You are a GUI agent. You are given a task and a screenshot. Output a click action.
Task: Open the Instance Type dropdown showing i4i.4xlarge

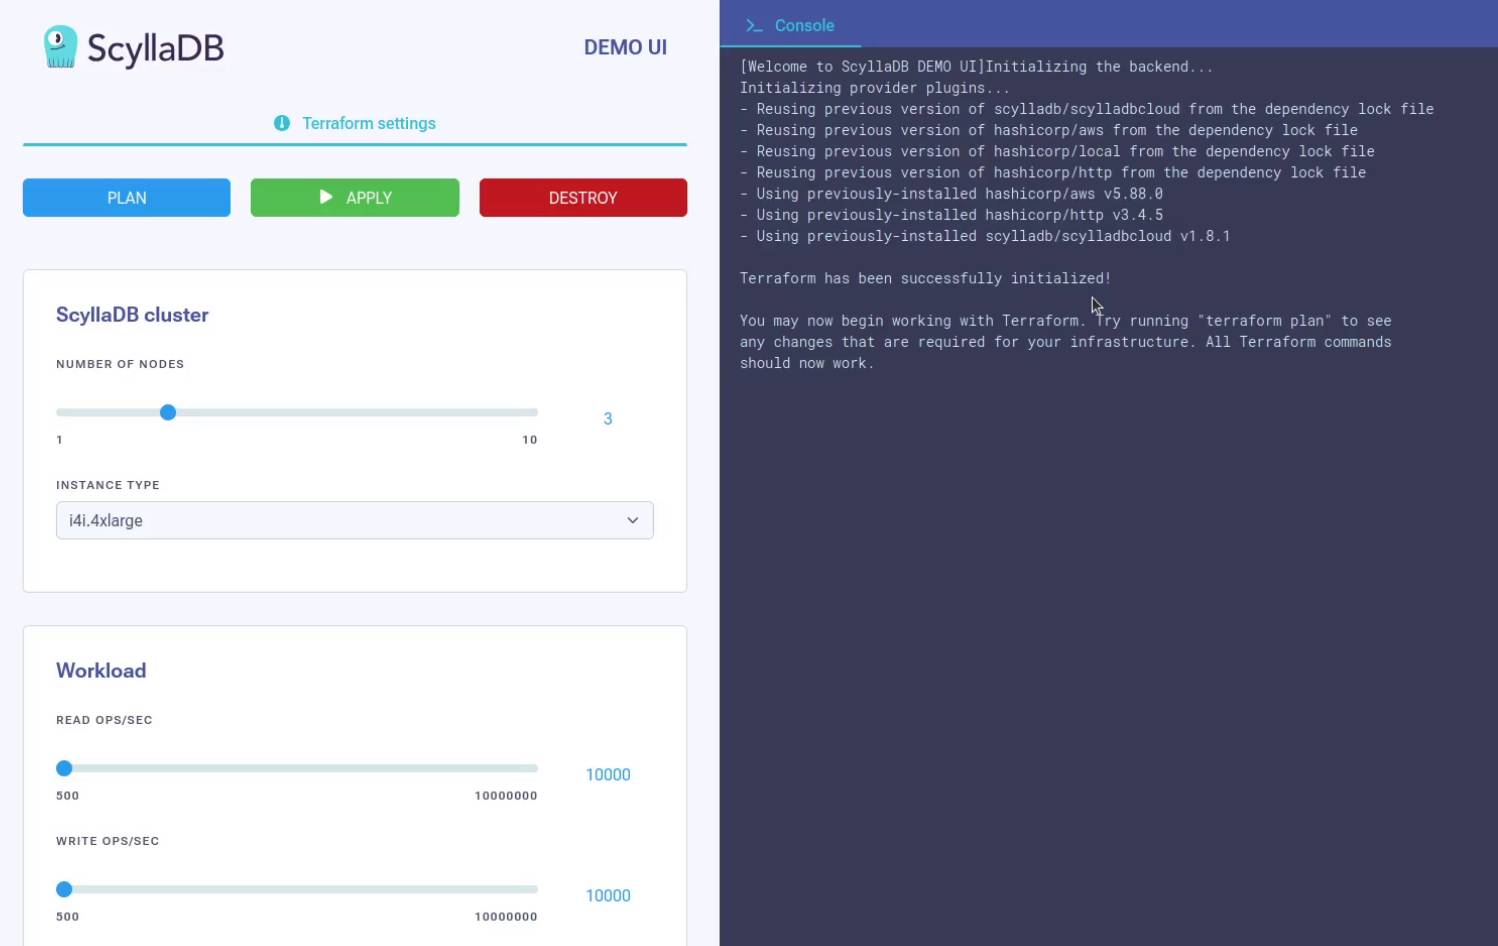coord(355,520)
